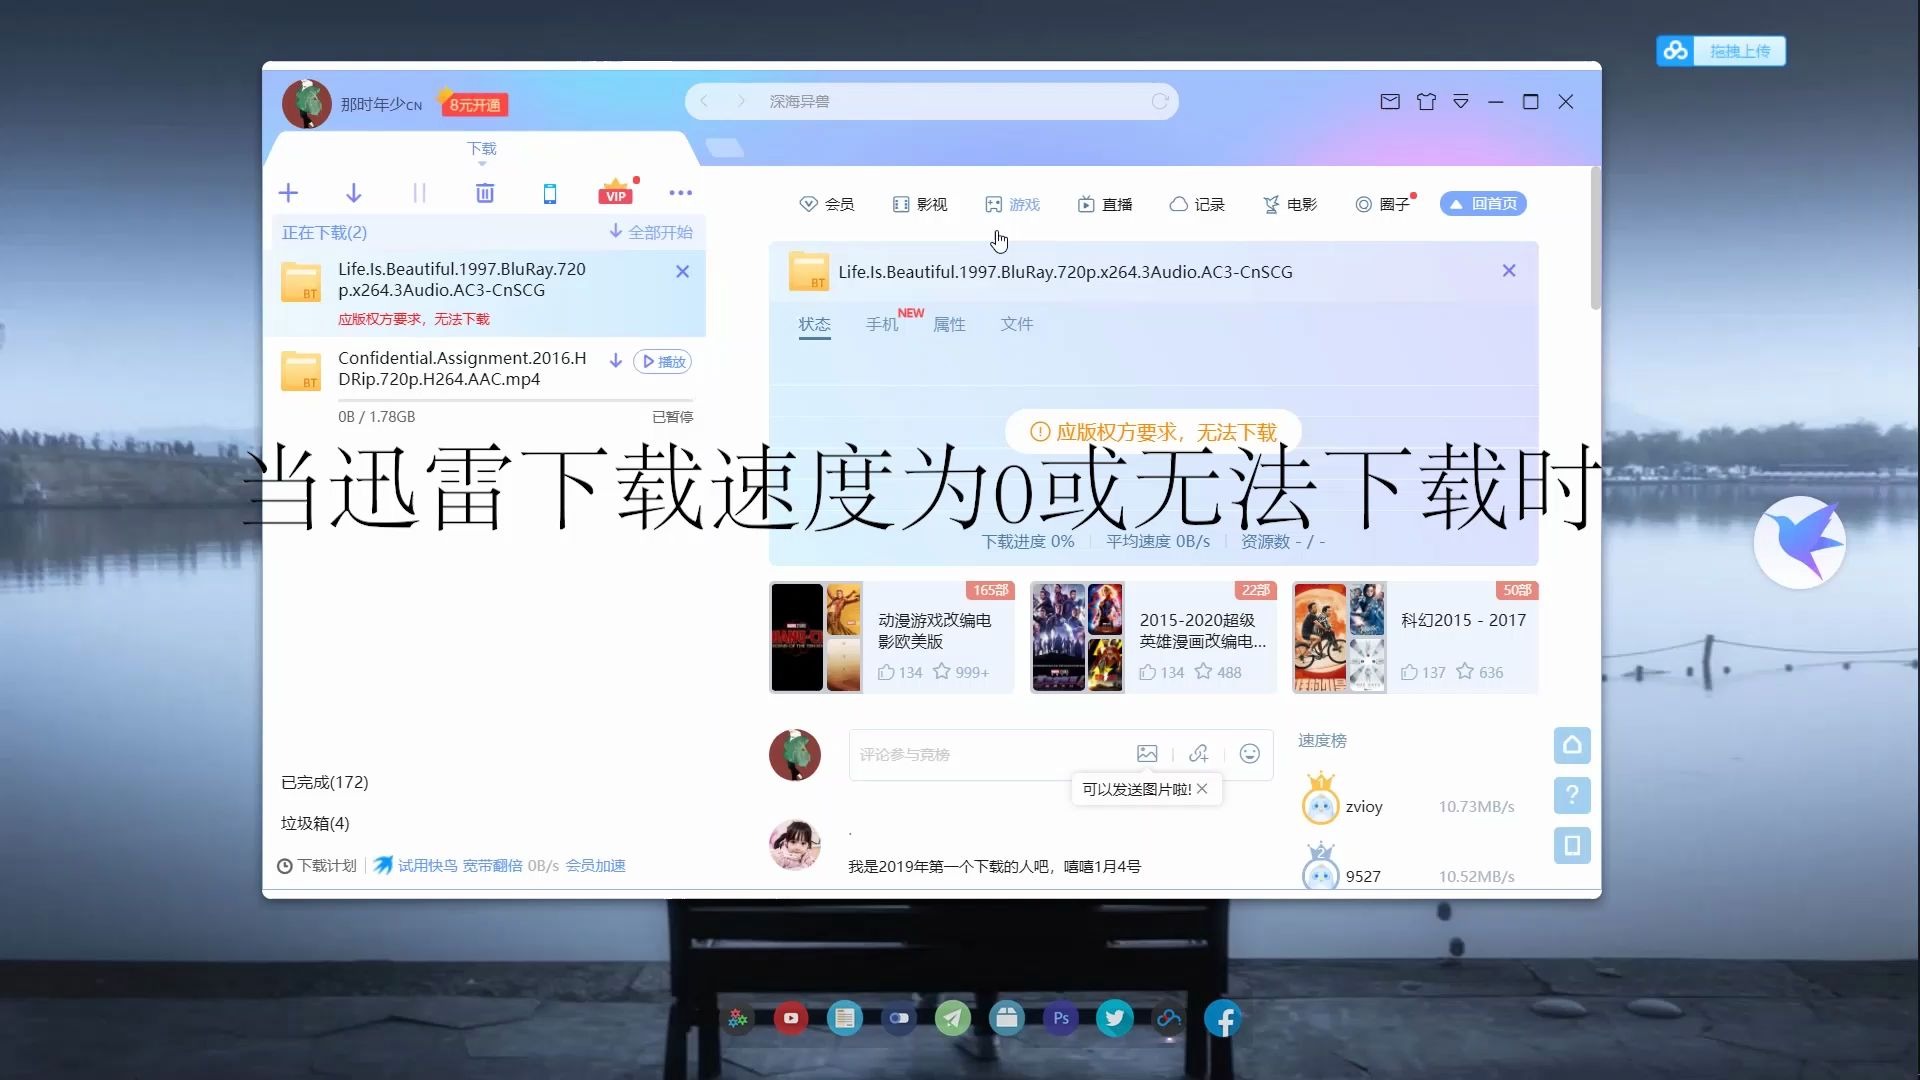
Task: Click the start download arrow icon
Action: [353, 193]
